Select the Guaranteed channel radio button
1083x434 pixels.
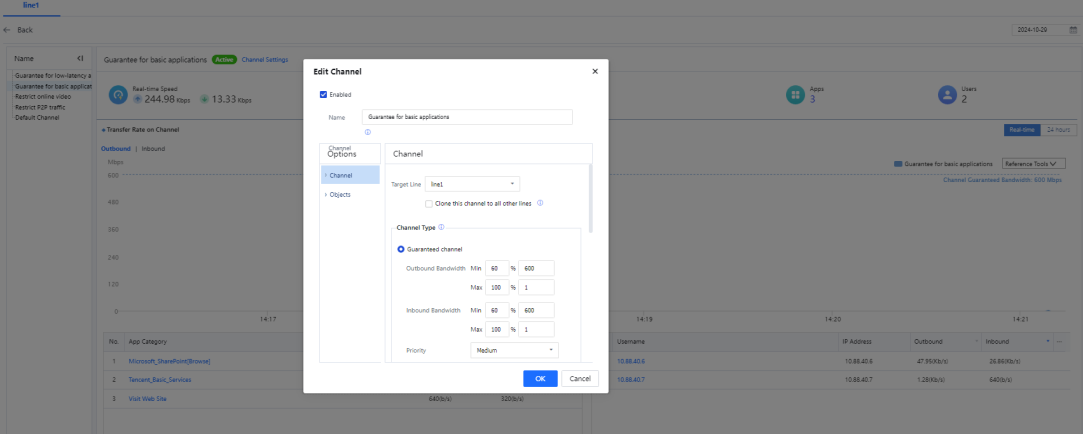coord(401,249)
